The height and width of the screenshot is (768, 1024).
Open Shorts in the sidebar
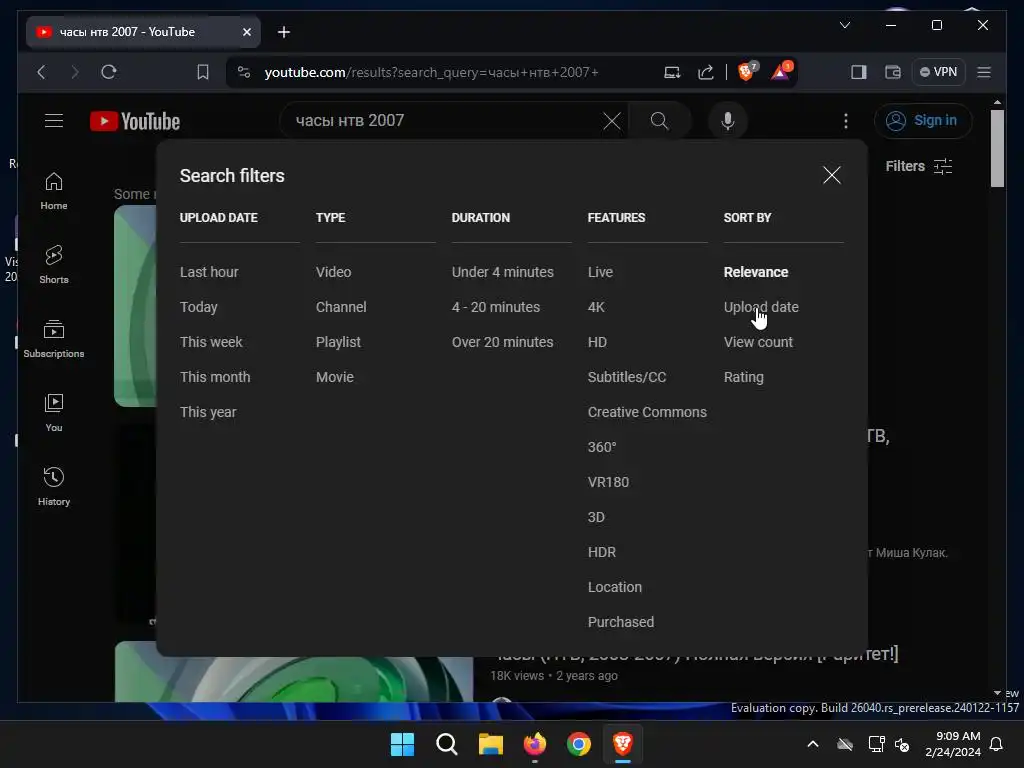[54, 264]
